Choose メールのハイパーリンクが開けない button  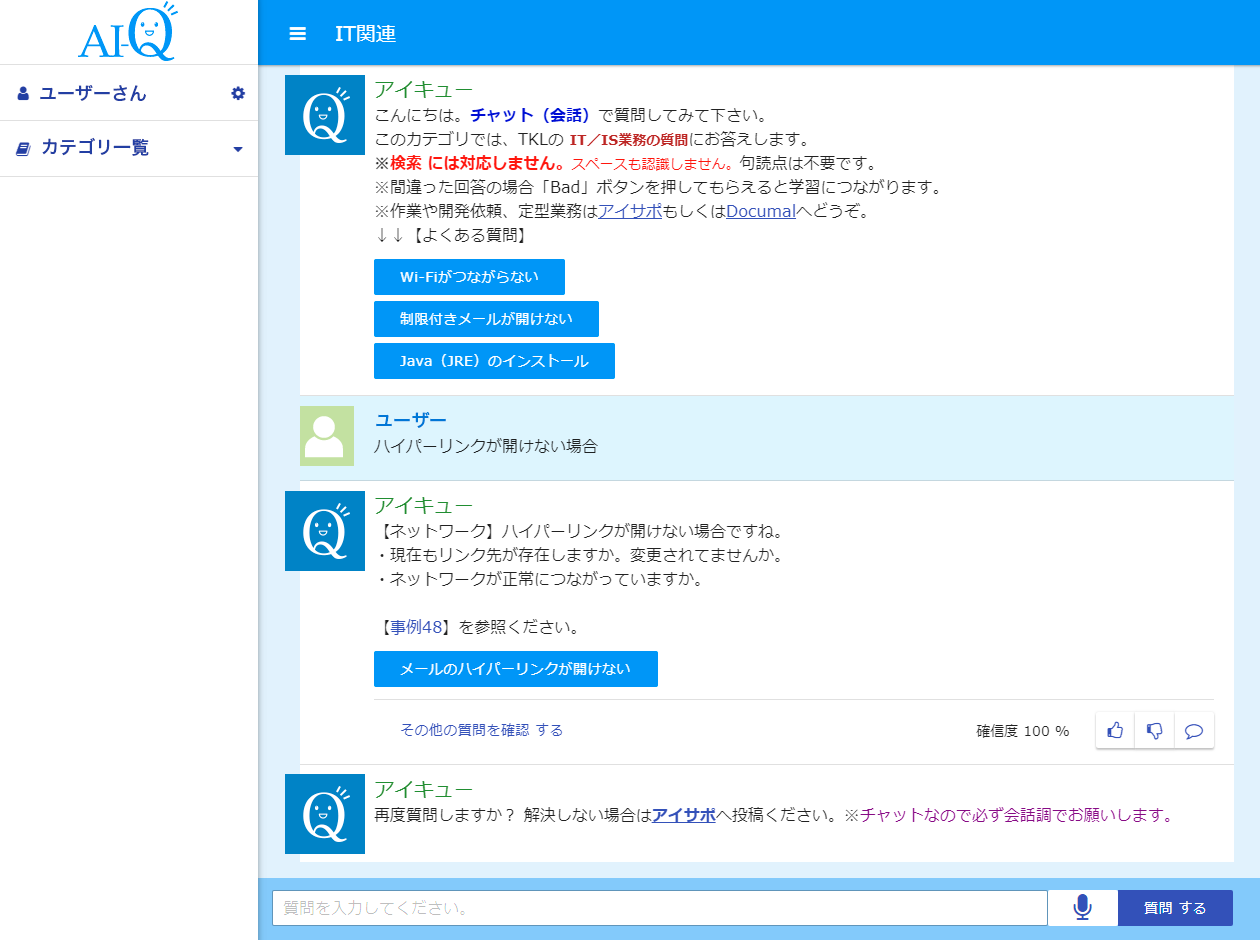point(516,669)
